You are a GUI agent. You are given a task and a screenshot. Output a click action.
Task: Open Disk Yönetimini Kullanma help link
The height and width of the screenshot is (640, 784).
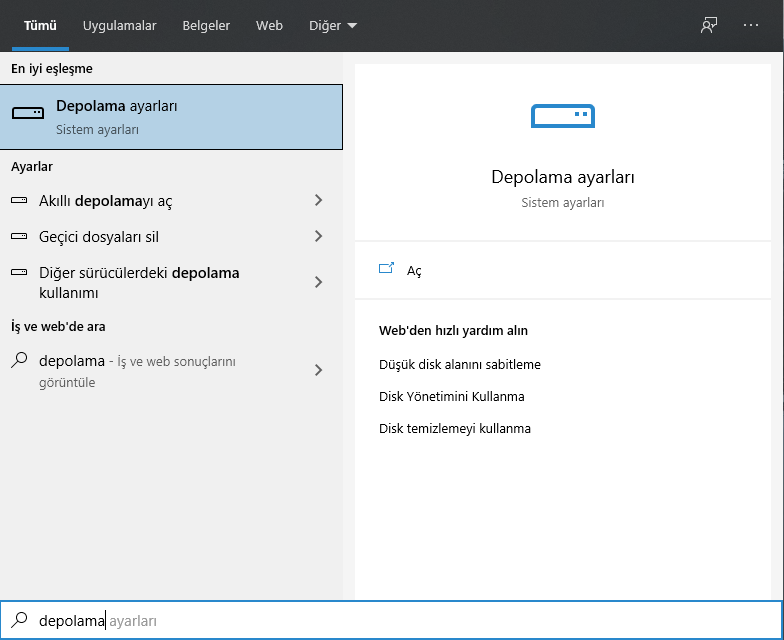coord(452,396)
